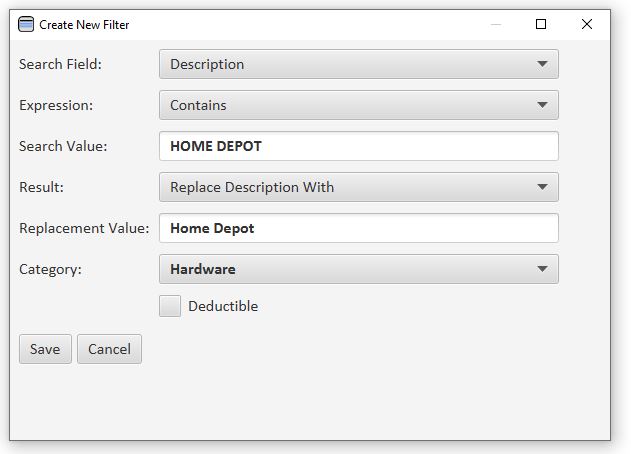Click the Expression dropdown arrow
Viewport: 631px width, 454px height.
[x=542, y=105]
